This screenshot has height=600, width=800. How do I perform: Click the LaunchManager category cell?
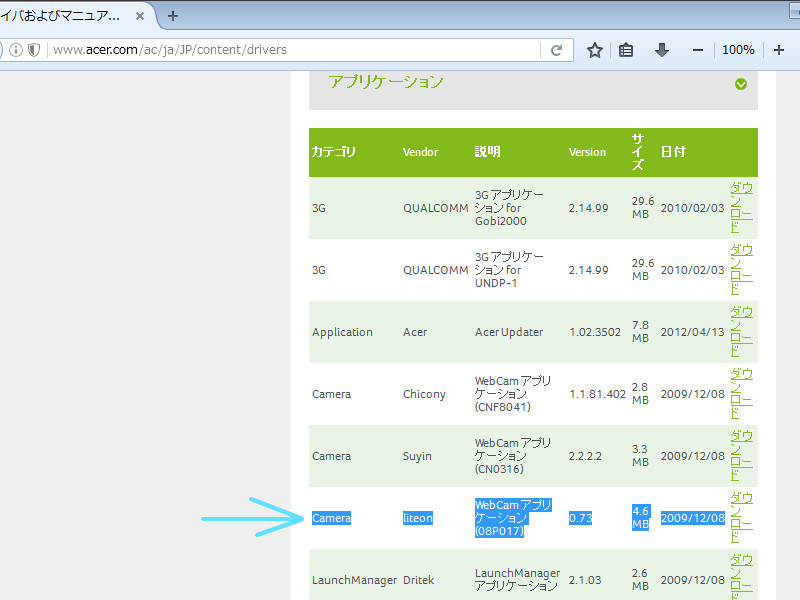(354, 580)
